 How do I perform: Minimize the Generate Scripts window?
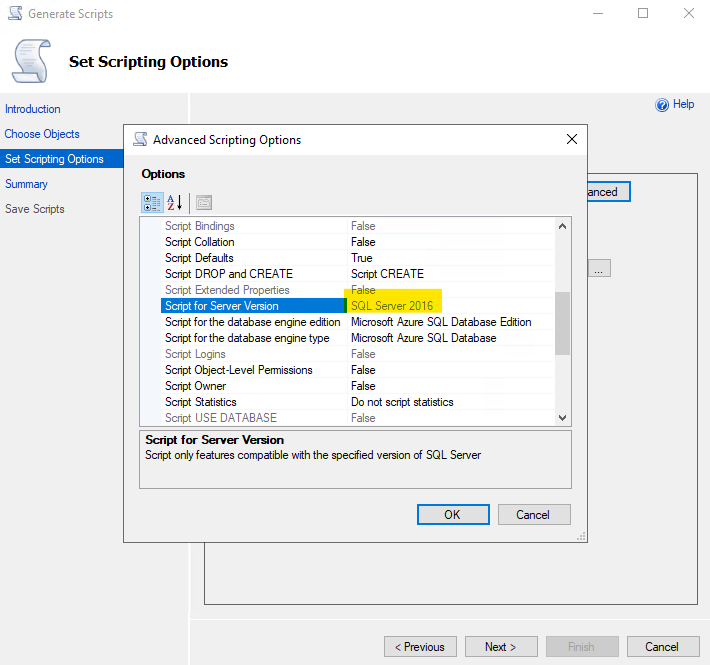[x=598, y=13]
